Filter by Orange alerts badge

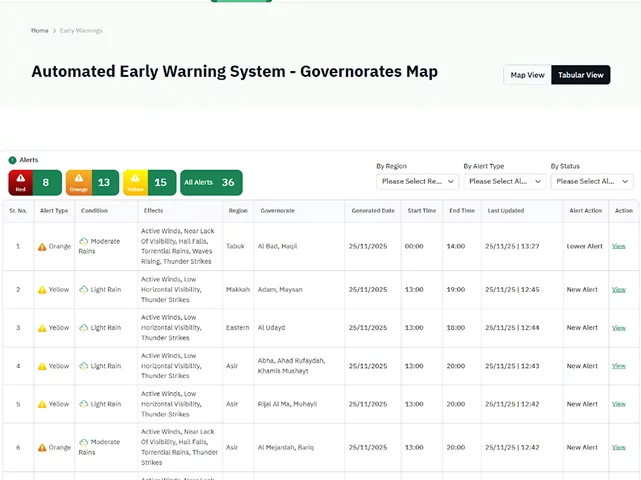click(92, 182)
